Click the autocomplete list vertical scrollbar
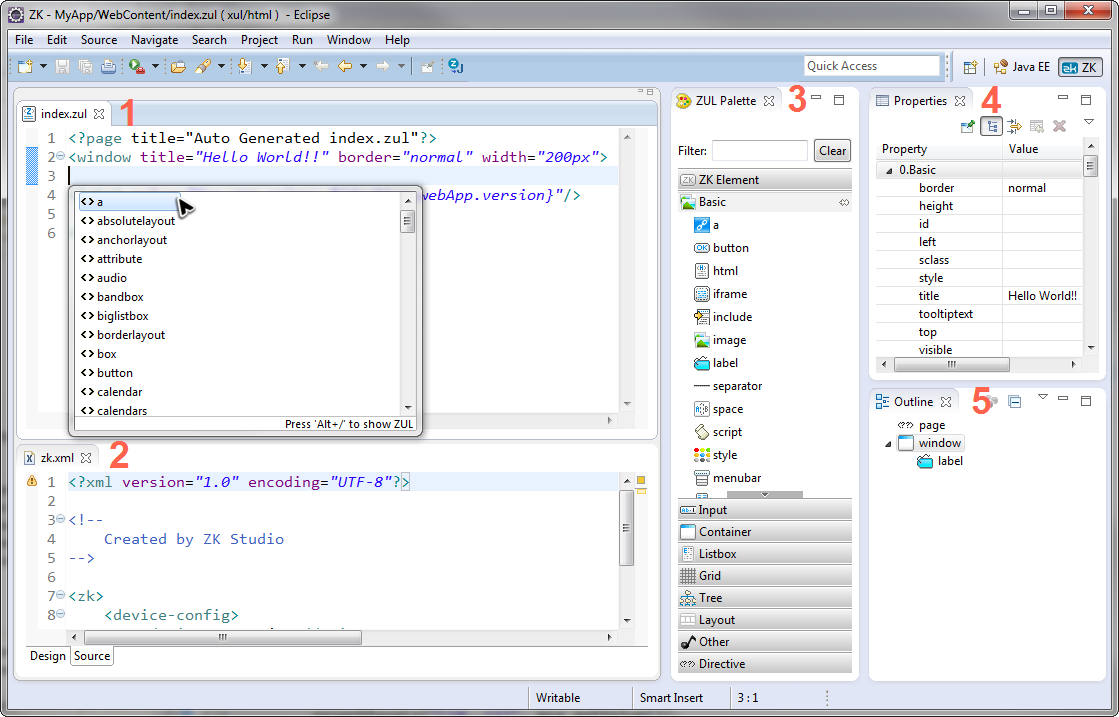Image resolution: width=1119 pixels, height=717 pixels. (408, 304)
